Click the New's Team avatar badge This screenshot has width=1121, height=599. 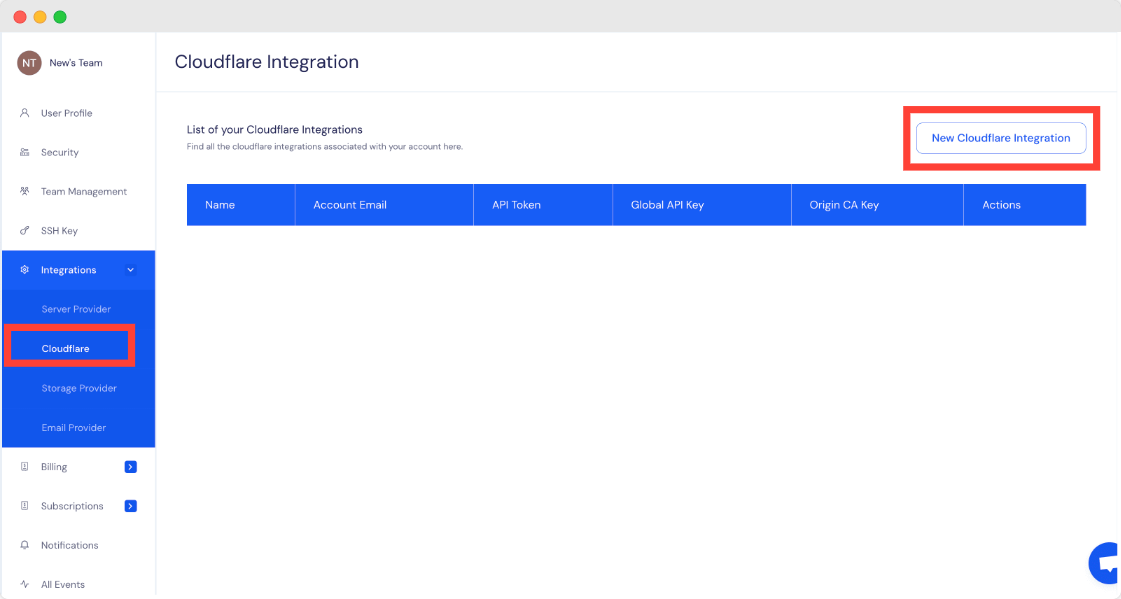pos(29,62)
